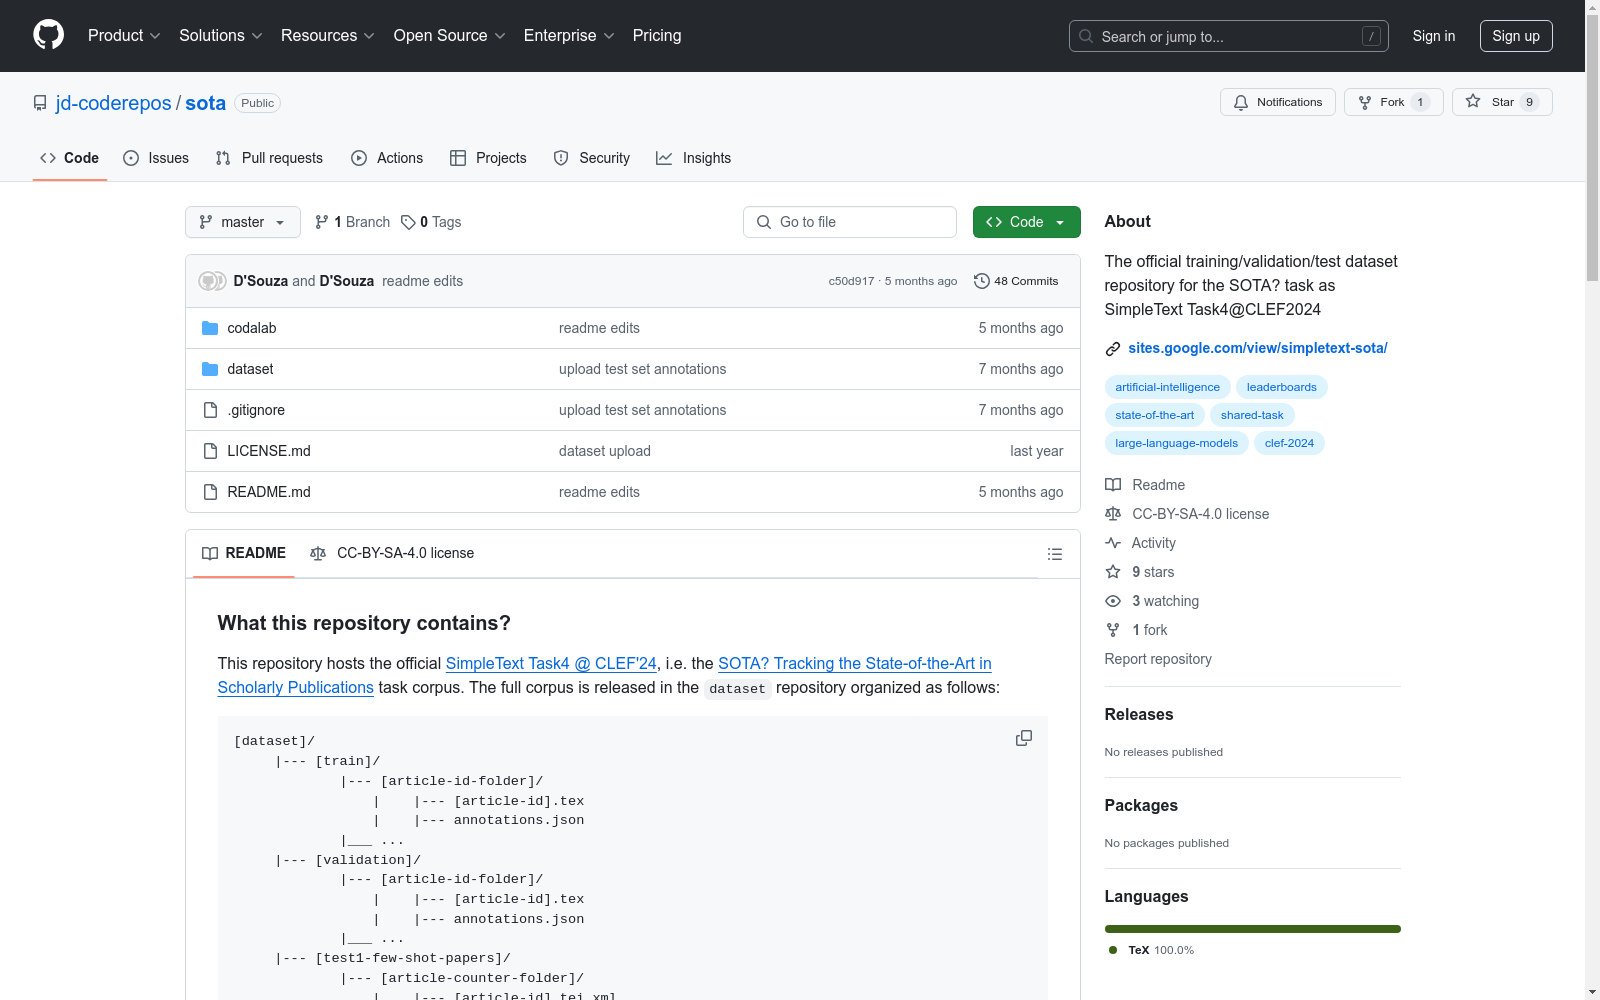Expand the Solutions menu
The width and height of the screenshot is (1600, 1000).
click(221, 35)
